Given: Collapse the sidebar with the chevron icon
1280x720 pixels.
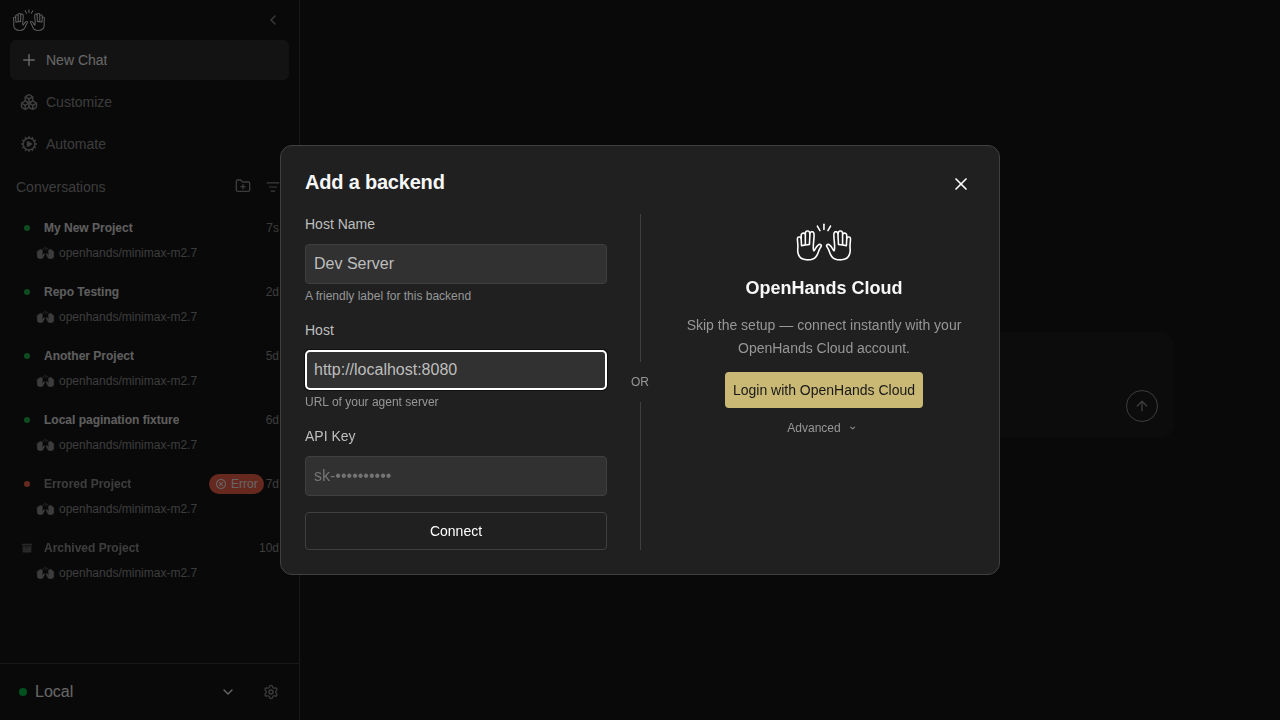Looking at the screenshot, I should (273, 20).
